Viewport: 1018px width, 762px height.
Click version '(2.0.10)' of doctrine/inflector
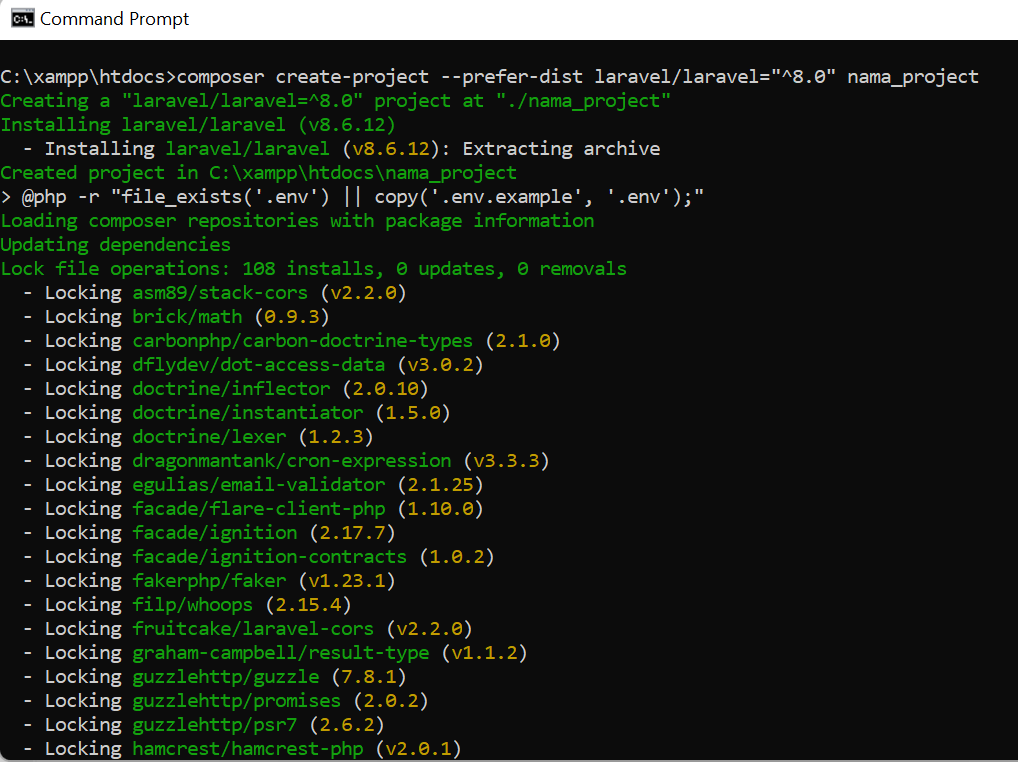[x=386, y=389]
